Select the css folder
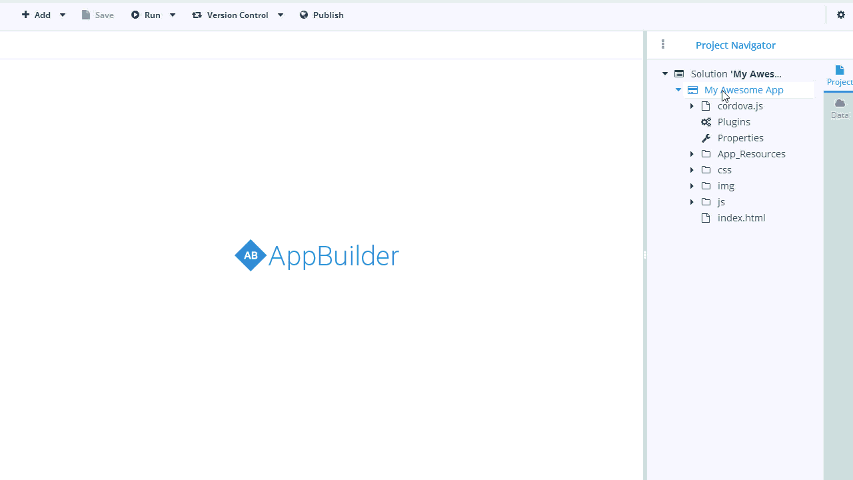853x480 pixels. coord(724,170)
